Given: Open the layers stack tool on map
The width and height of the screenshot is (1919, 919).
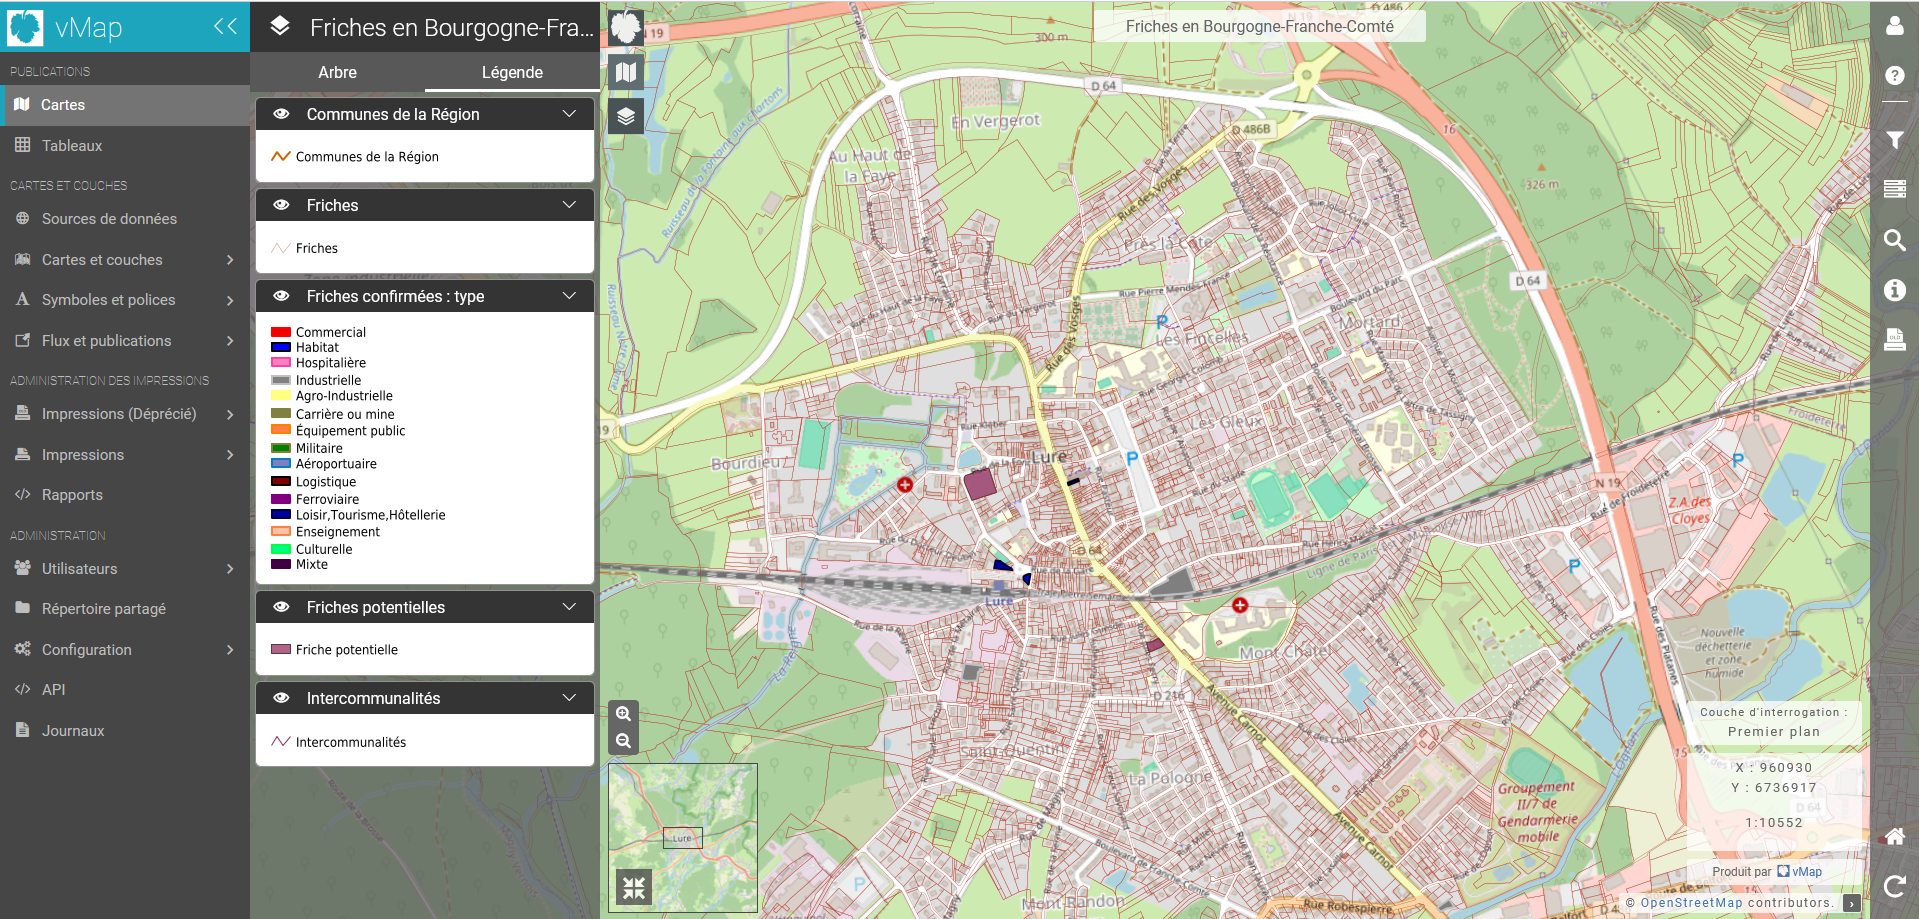Looking at the screenshot, I should 626,116.
